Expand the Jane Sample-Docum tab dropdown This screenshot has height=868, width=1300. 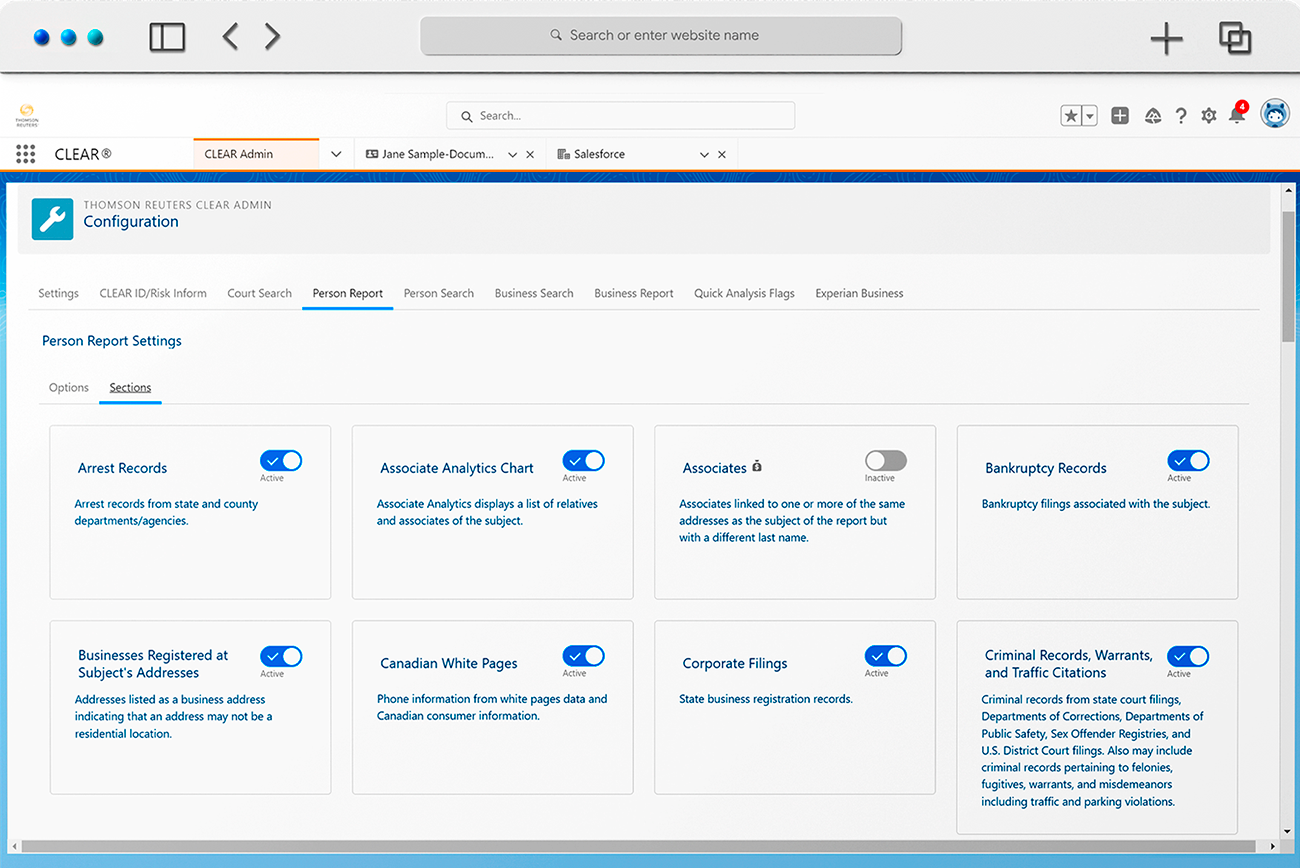[510, 153]
